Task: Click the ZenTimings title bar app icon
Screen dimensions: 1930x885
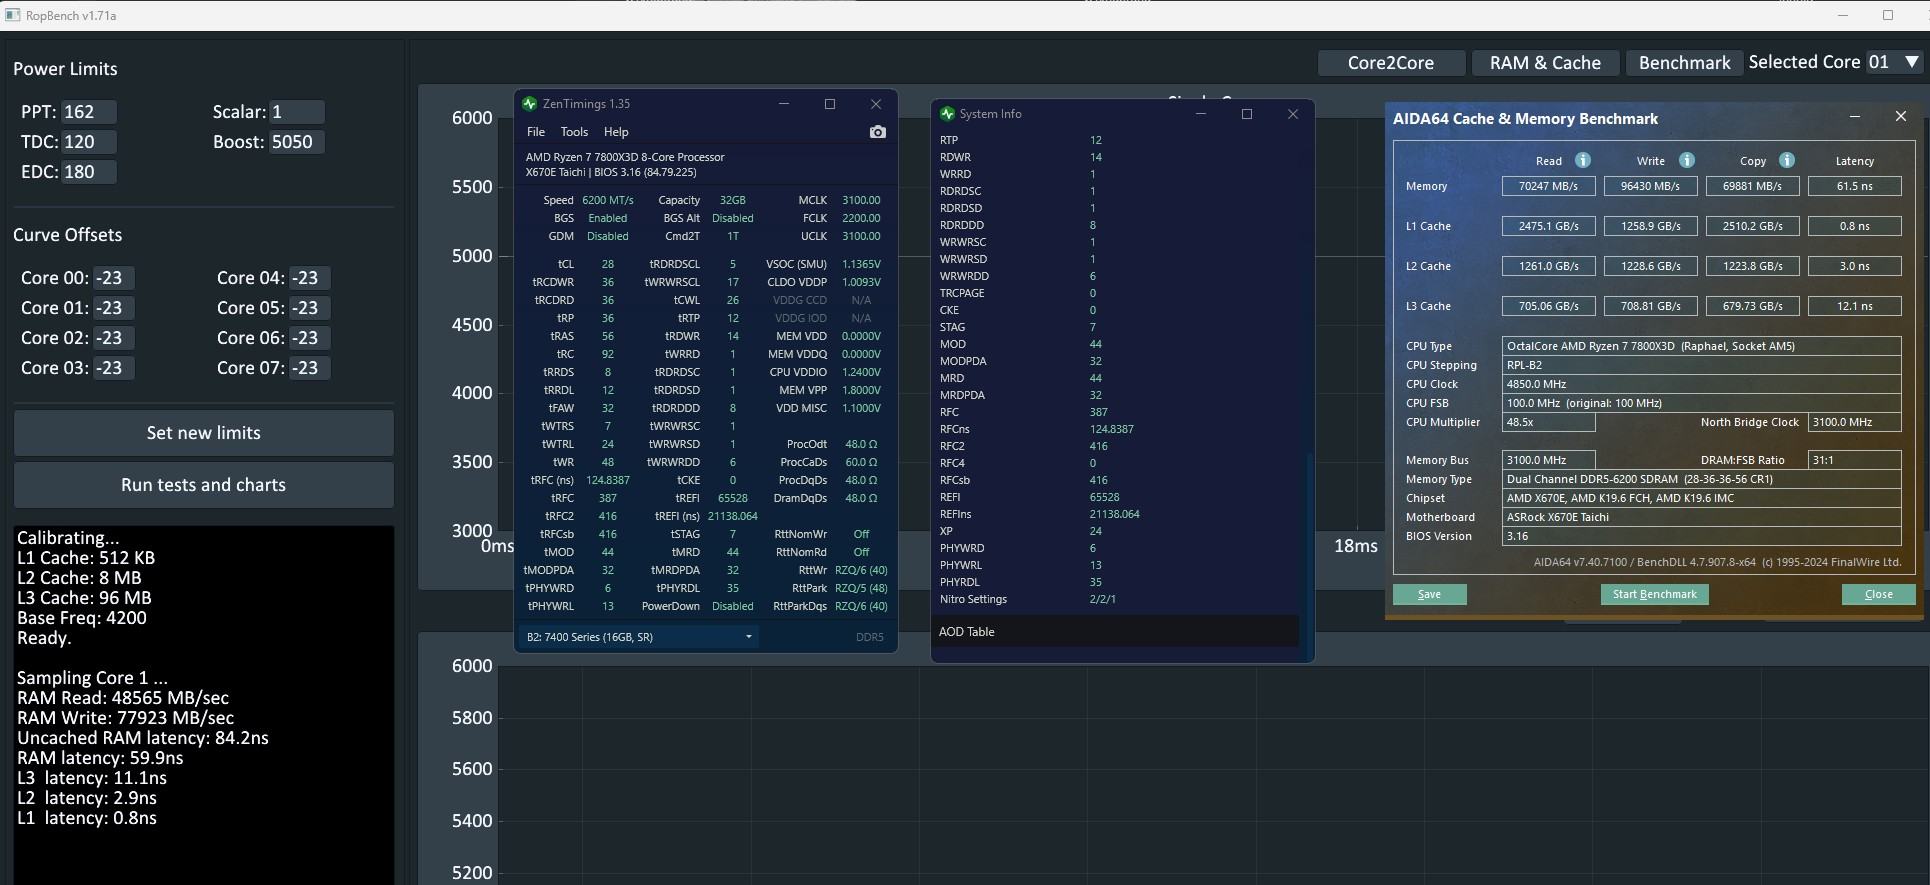Action: 529,104
